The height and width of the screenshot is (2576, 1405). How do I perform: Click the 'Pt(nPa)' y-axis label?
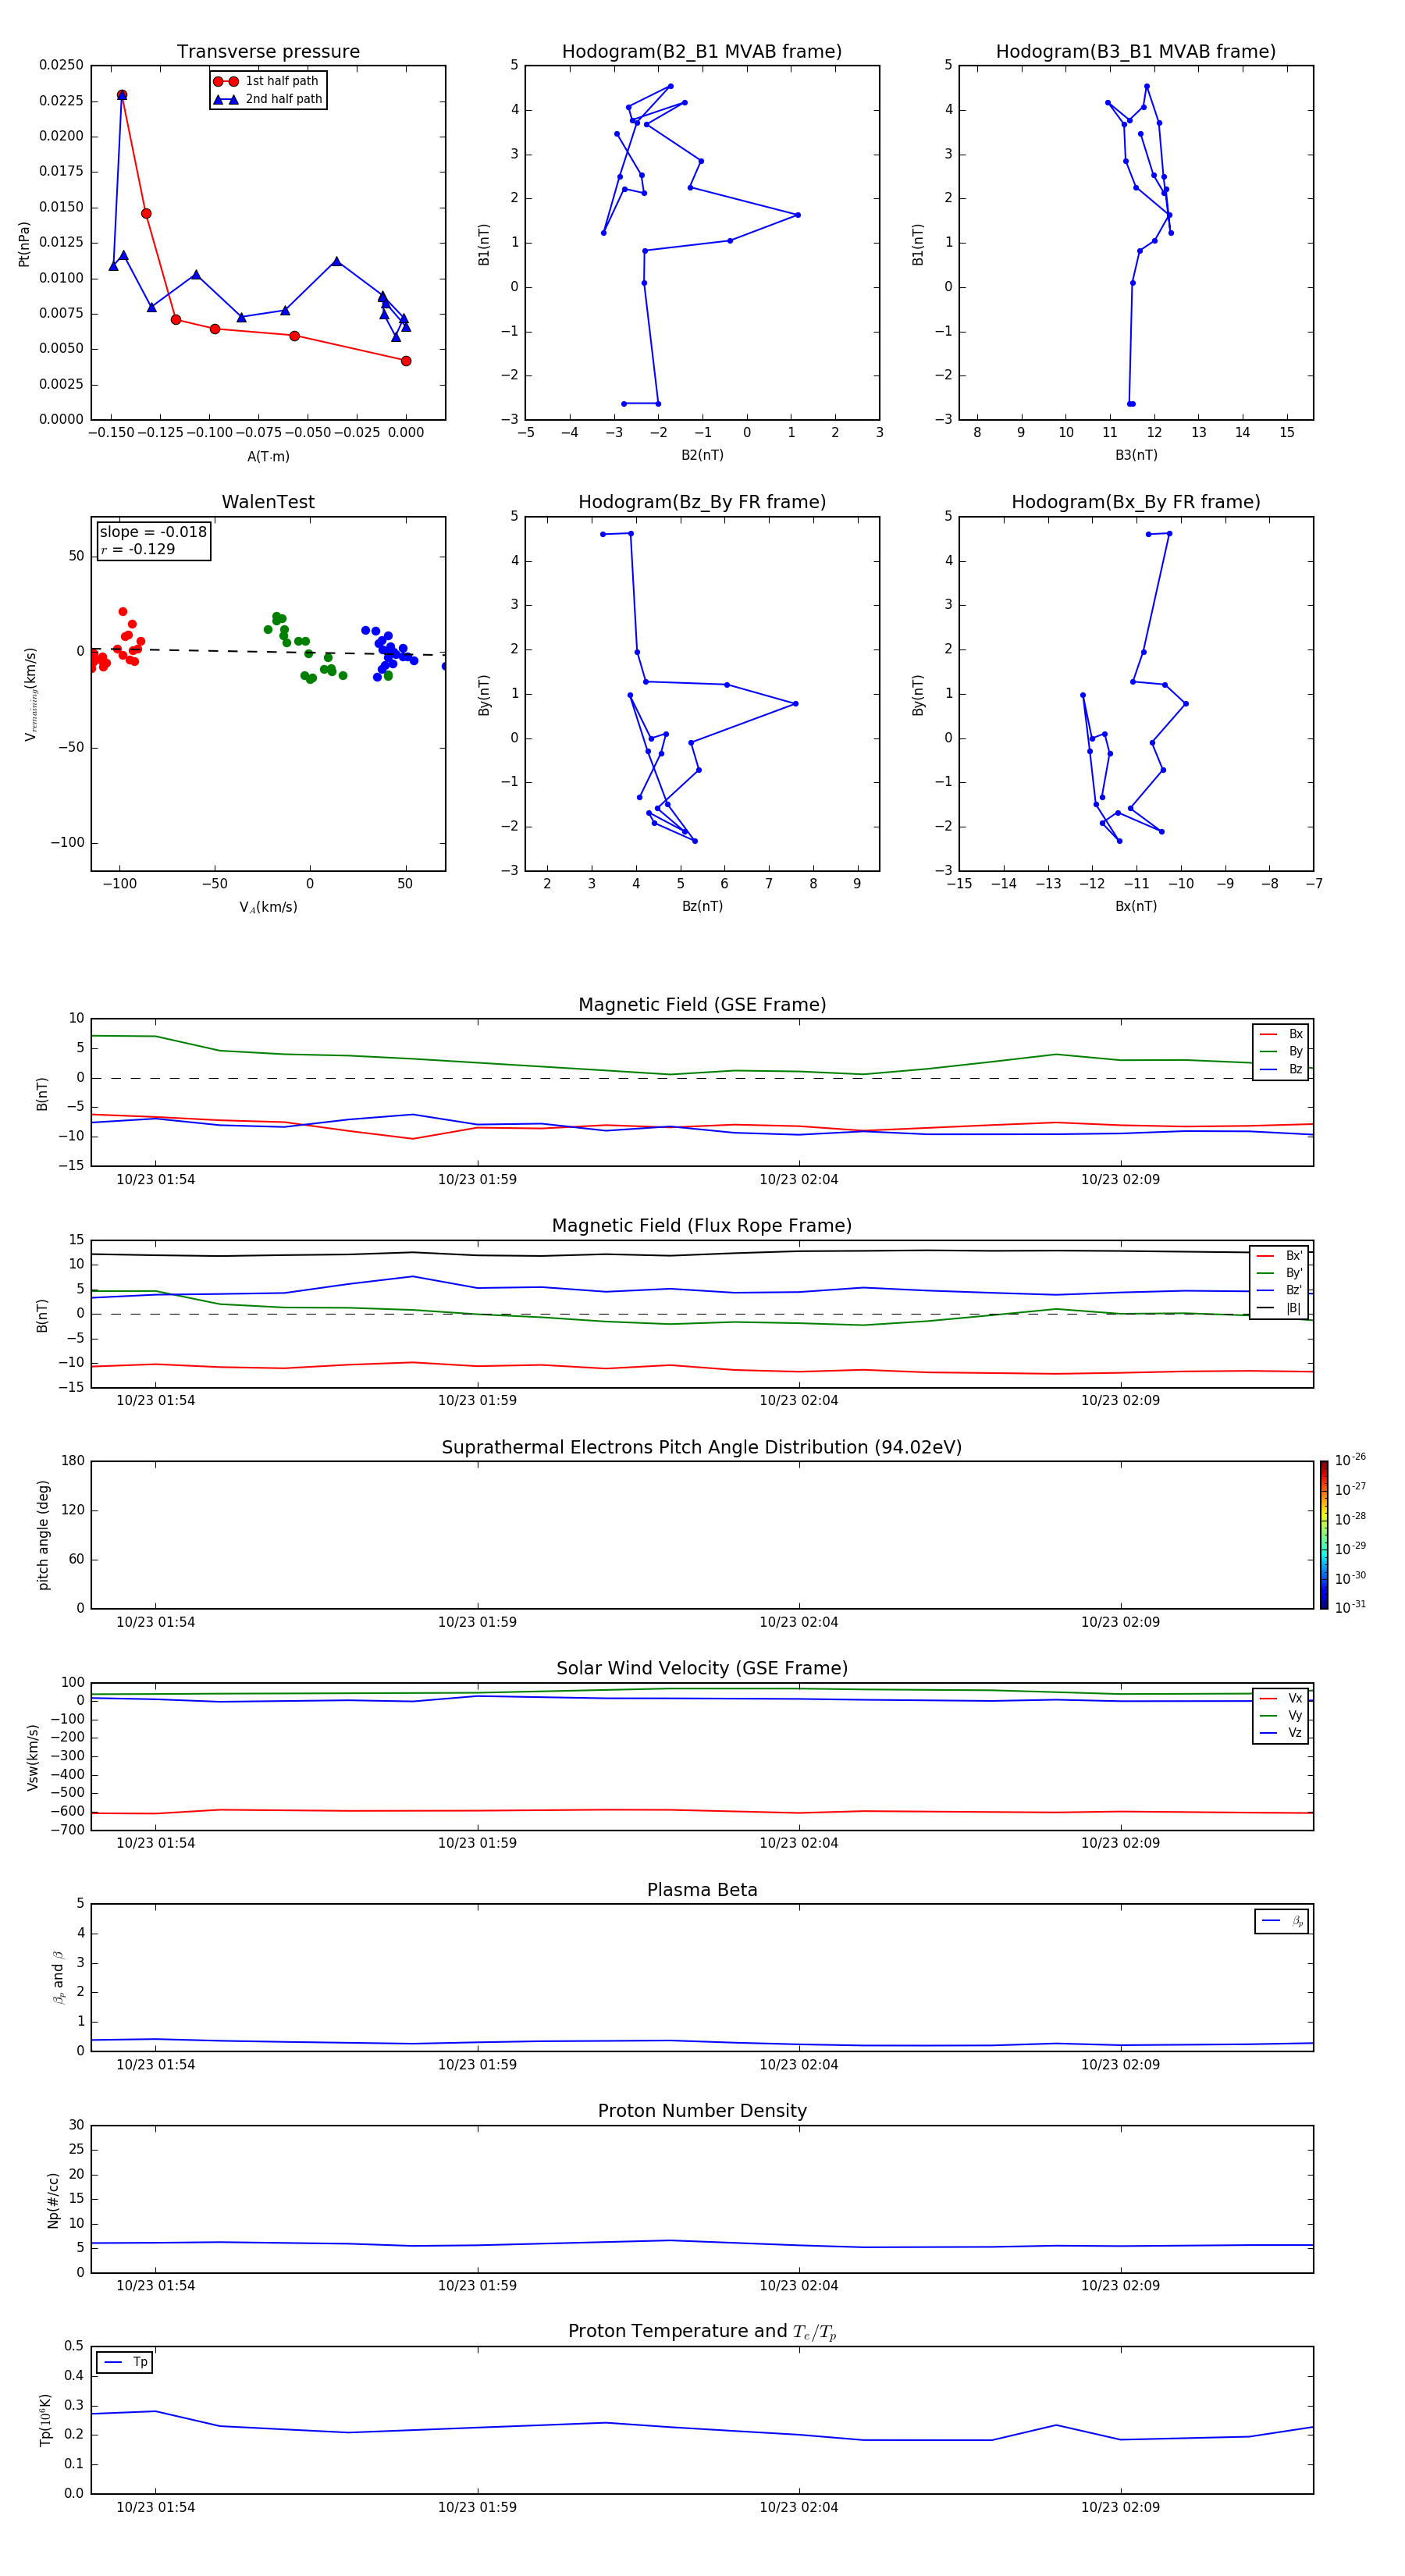pyautogui.click(x=24, y=244)
